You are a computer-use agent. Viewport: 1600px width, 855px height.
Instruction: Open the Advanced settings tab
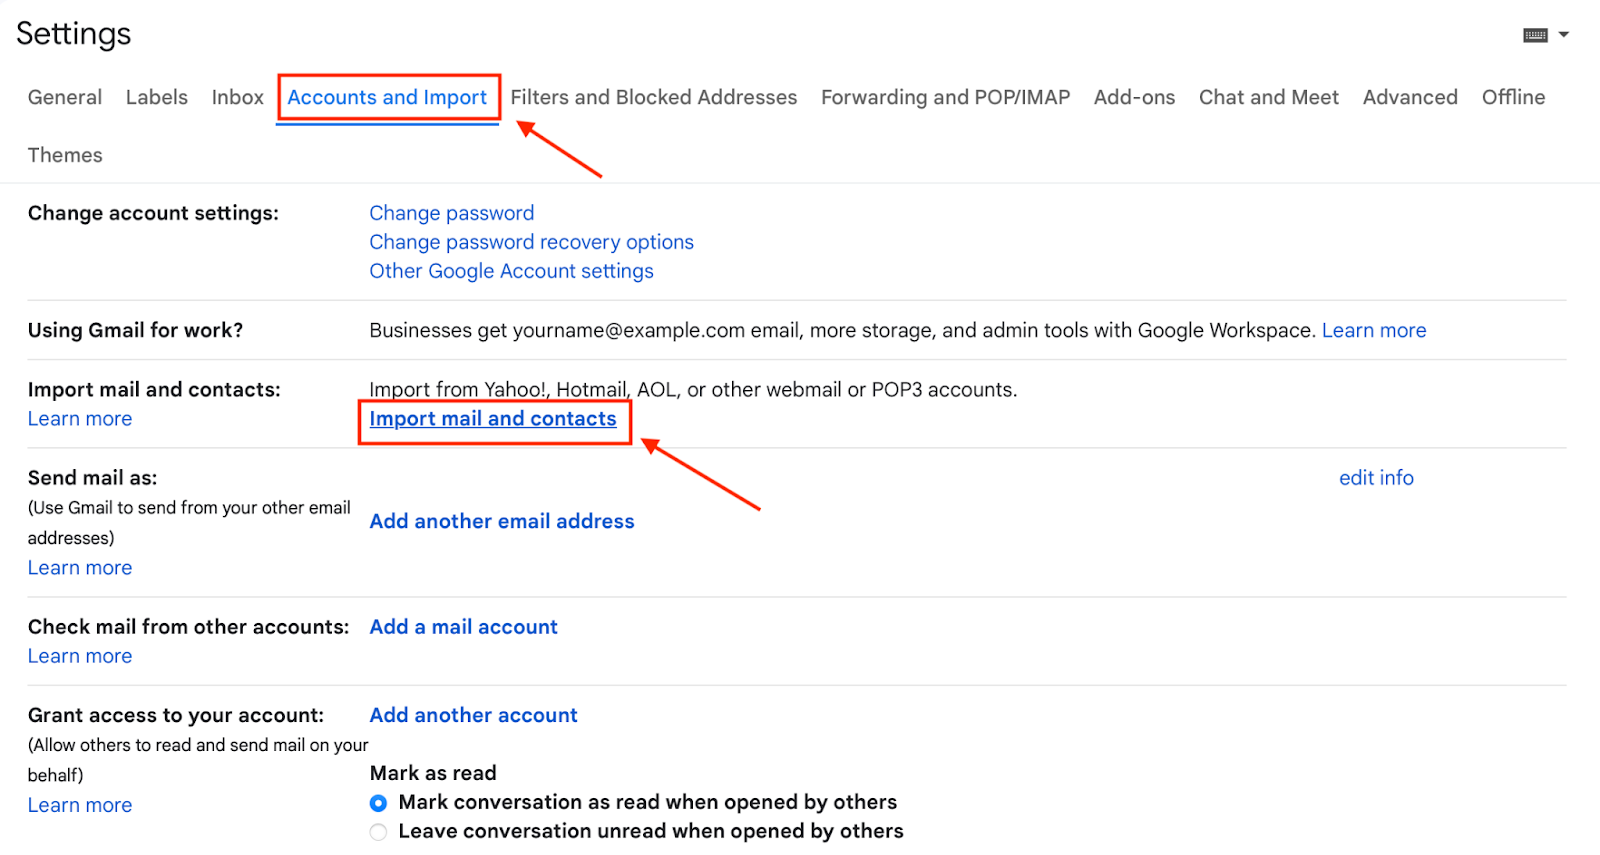[1409, 97]
